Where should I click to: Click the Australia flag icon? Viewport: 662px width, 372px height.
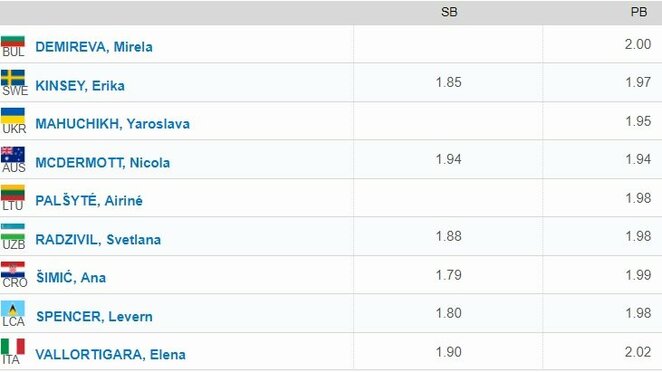click(13, 155)
